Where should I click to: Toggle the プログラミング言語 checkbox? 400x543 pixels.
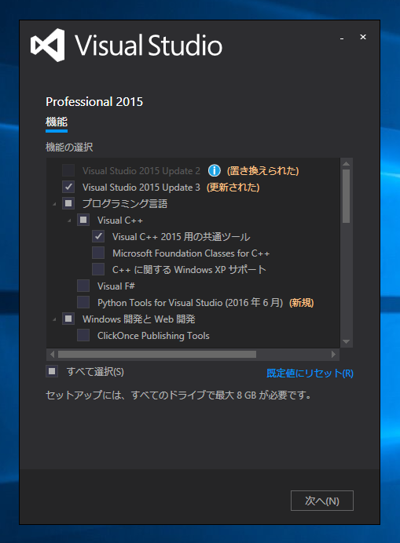point(68,203)
